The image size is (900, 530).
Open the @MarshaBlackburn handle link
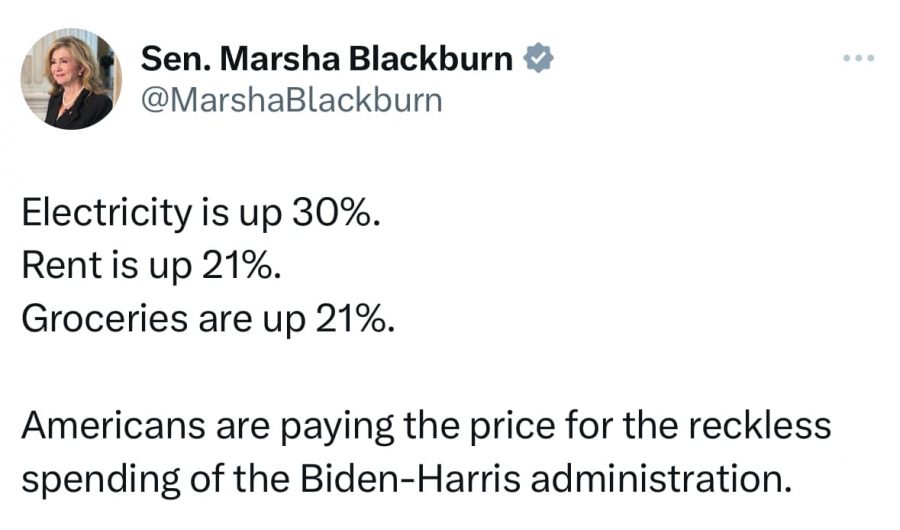click(x=291, y=100)
